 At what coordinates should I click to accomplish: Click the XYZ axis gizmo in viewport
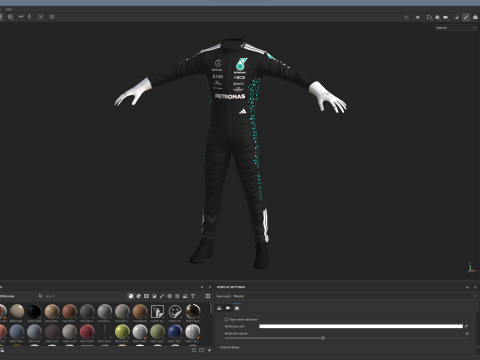tap(471, 268)
